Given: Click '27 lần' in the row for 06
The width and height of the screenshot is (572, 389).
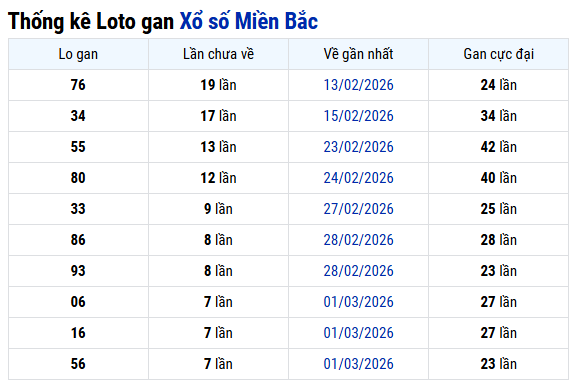Looking at the screenshot, I should click(x=499, y=302).
